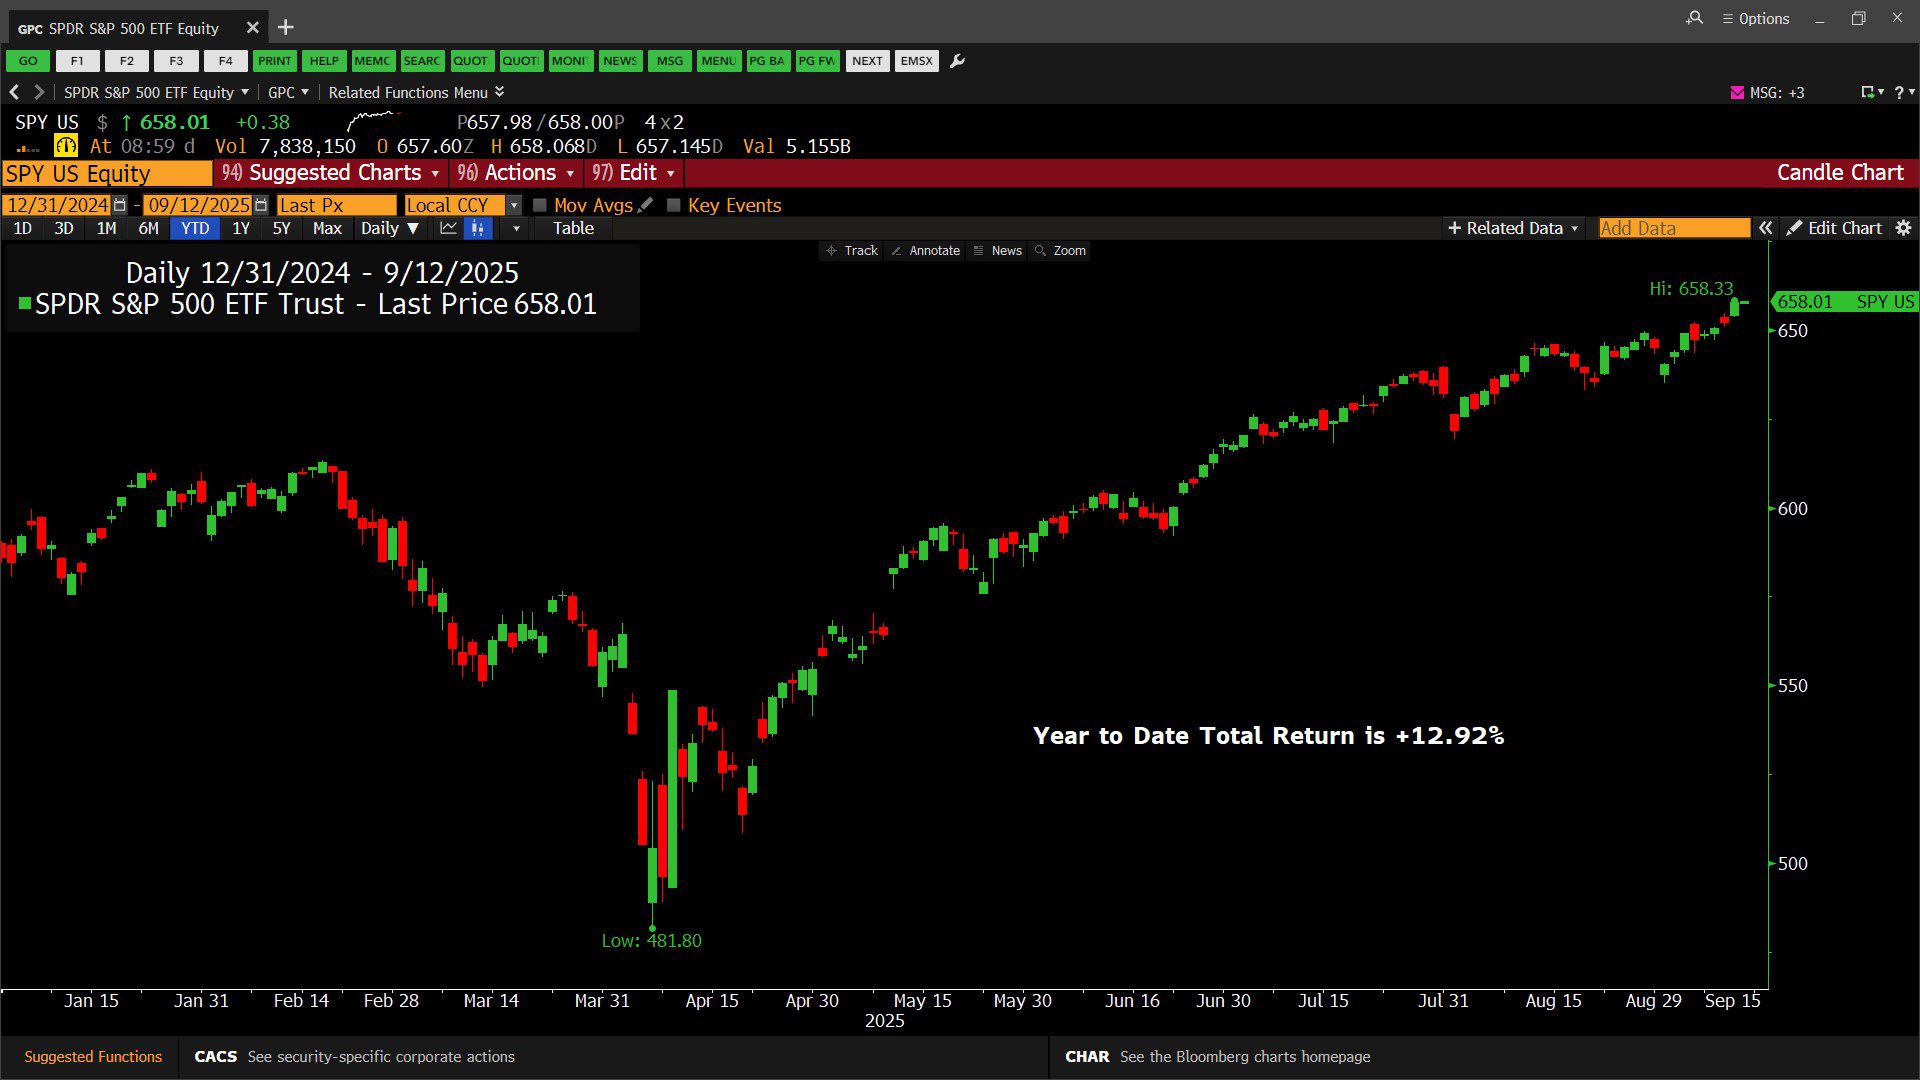Select the 1Y range tab
The width and height of the screenshot is (1920, 1080).
coord(241,228)
